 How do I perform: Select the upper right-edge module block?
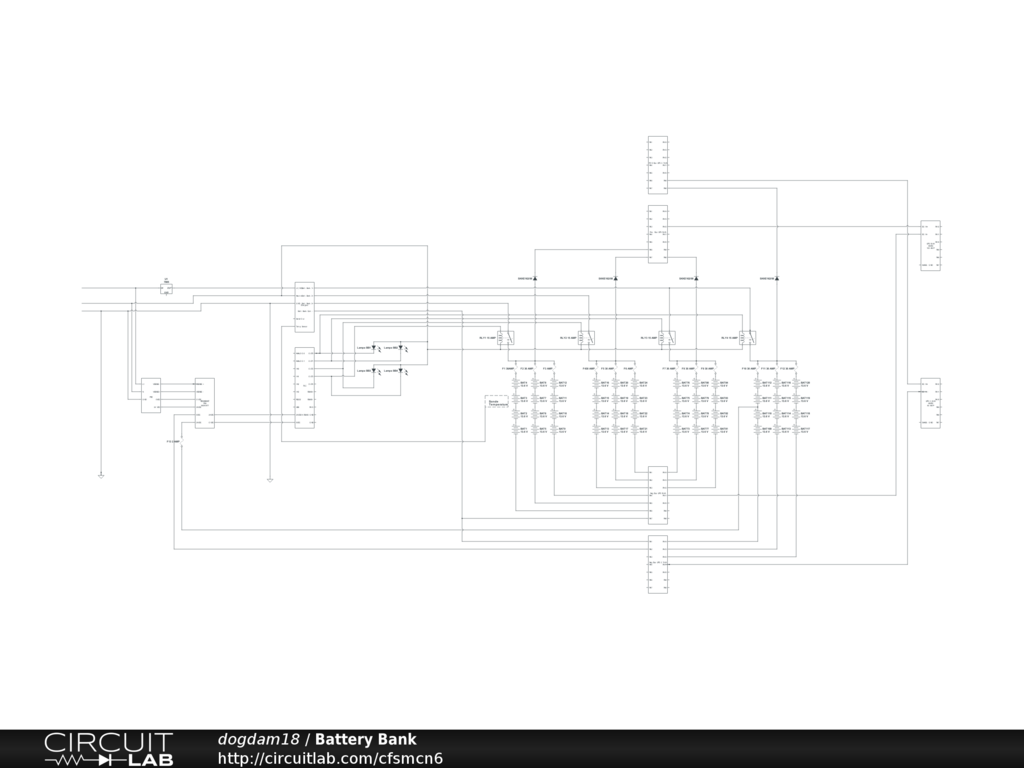[x=930, y=246]
